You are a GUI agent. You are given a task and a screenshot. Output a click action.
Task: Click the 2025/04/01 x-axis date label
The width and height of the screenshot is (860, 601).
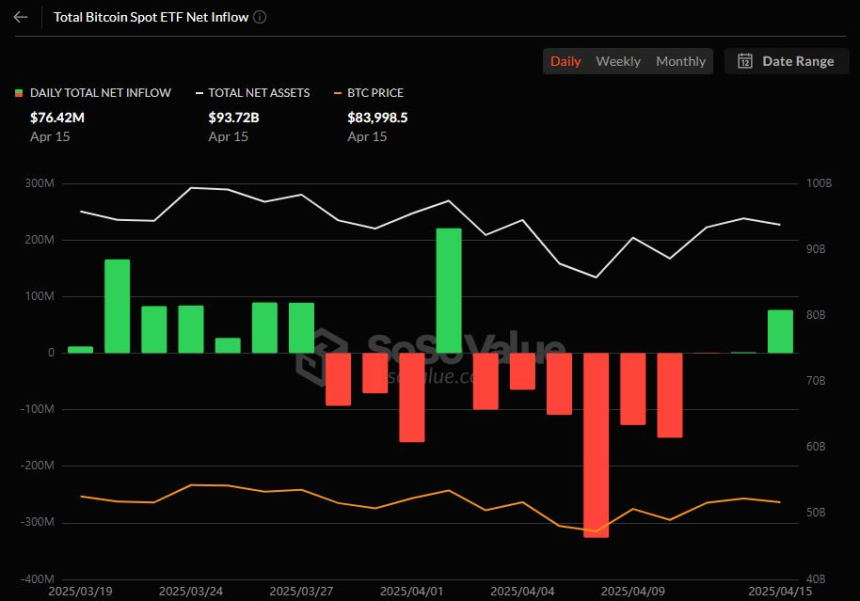pos(411,591)
